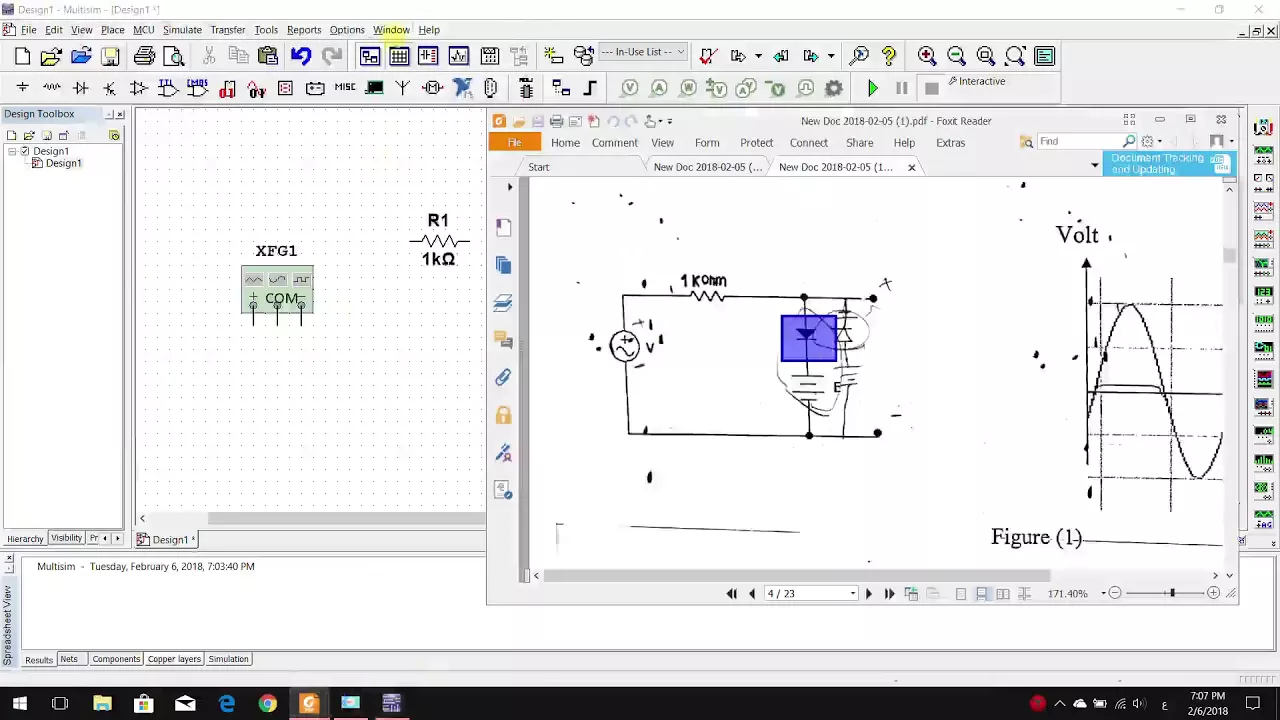Open the Place menu in Multisim

112,30
